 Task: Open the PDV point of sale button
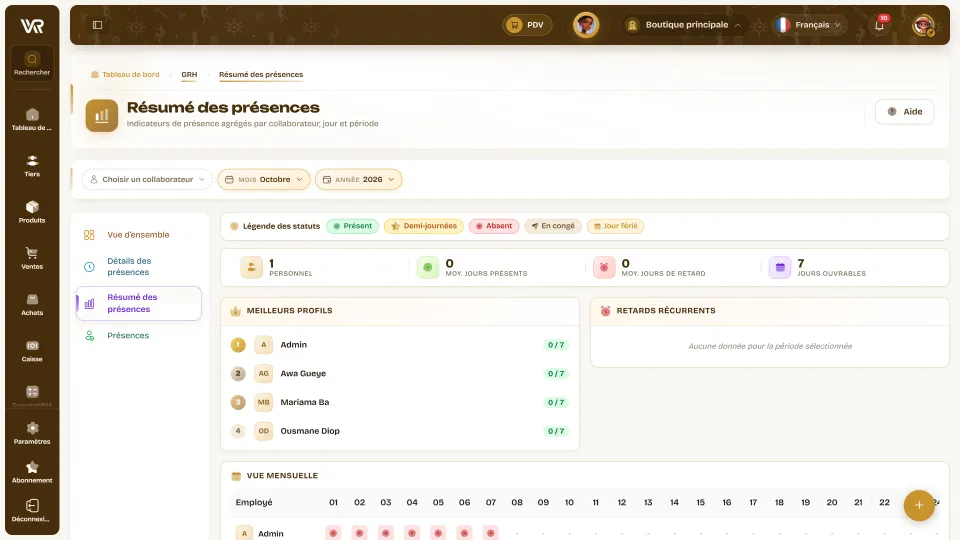527,25
